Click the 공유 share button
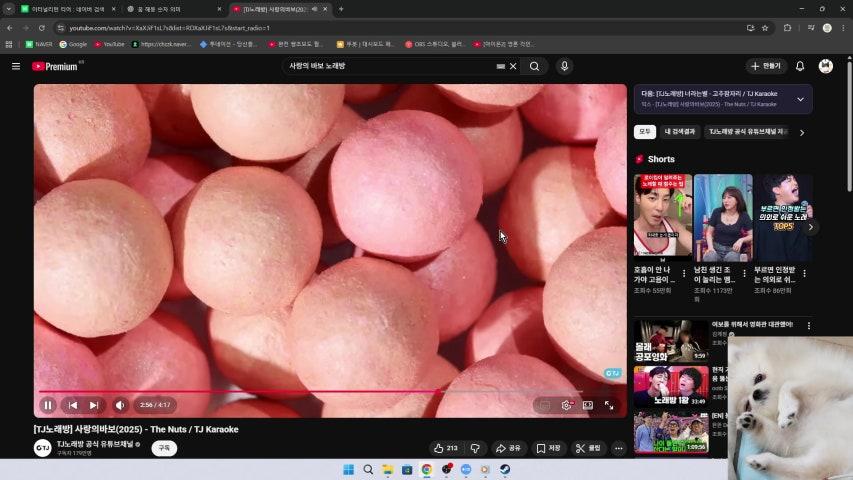The image size is (853, 480). [x=509, y=448]
